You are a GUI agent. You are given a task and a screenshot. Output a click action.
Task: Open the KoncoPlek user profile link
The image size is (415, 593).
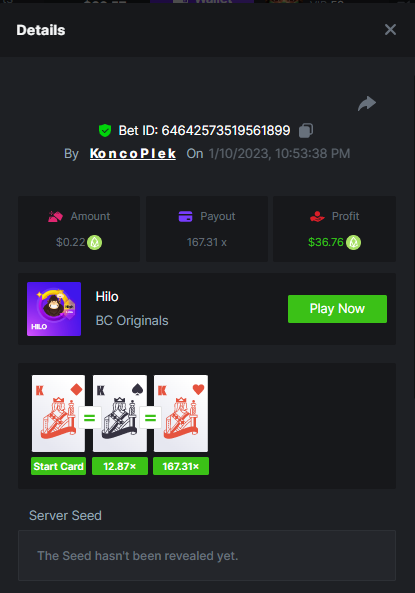133,154
